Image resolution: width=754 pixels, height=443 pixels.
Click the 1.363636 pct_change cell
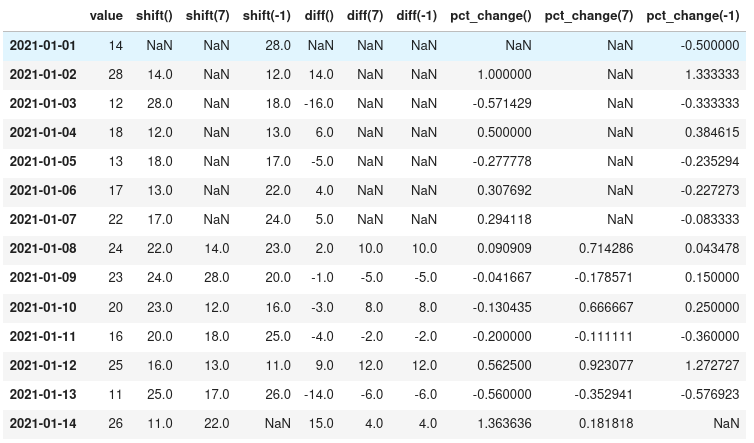pos(506,423)
